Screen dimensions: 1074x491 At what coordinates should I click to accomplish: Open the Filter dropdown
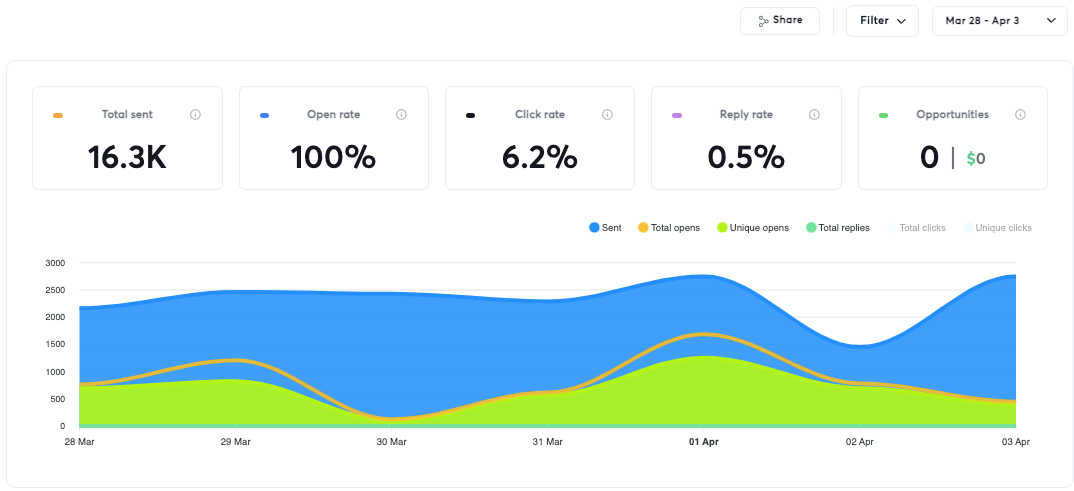click(x=881, y=21)
